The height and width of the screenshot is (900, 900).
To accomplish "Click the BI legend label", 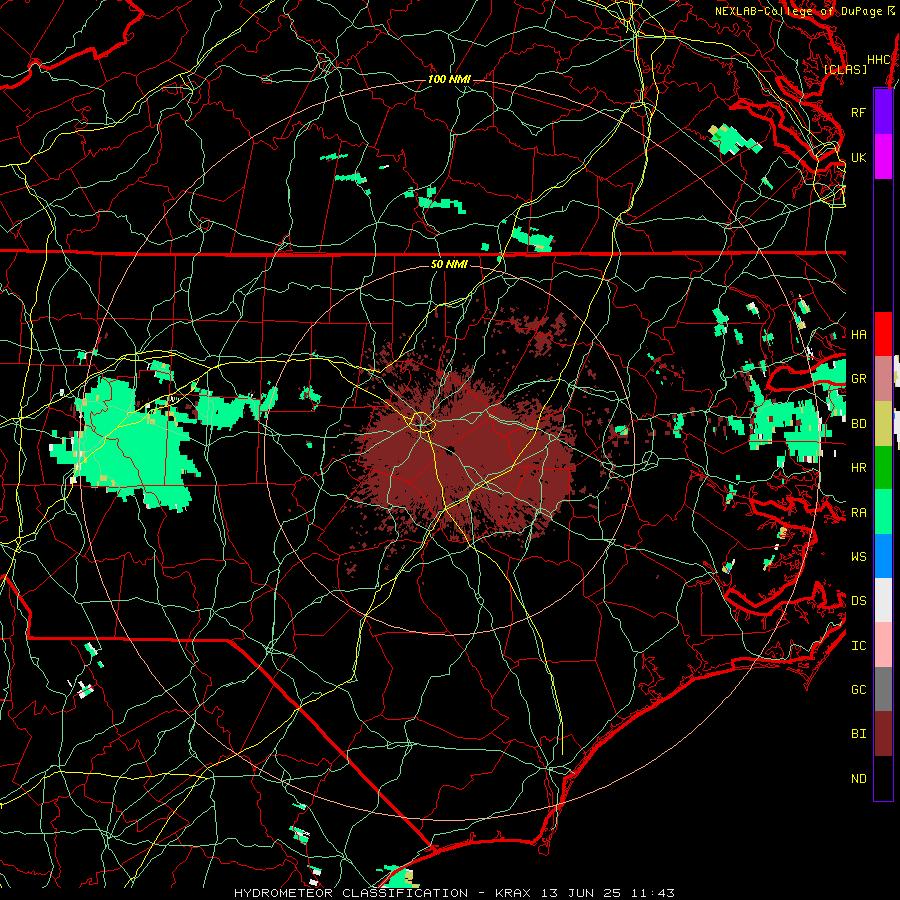I will pos(858,734).
